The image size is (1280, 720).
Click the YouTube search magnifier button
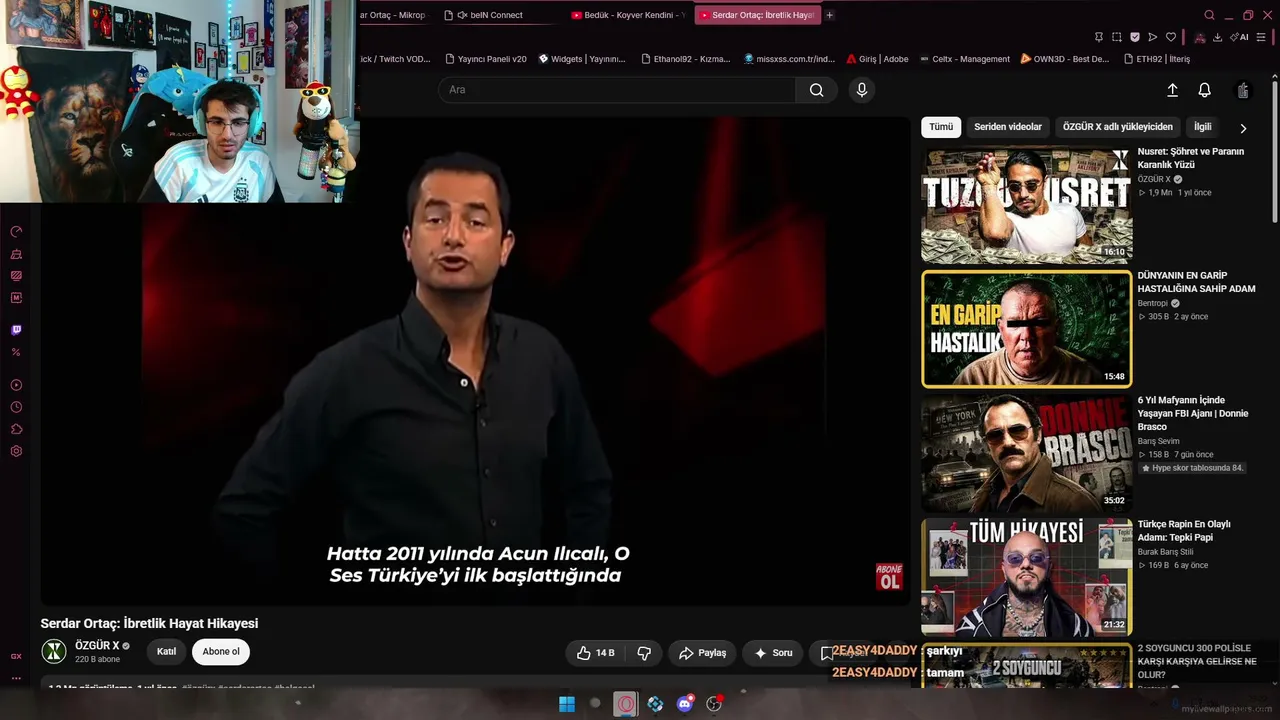click(816, 90)
